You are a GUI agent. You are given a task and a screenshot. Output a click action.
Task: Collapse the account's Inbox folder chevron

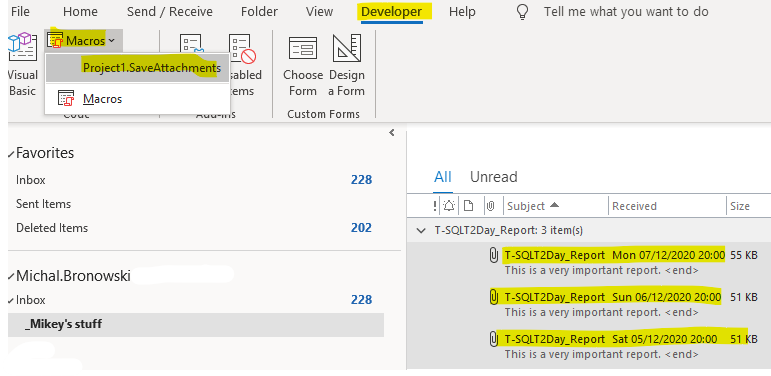[11, 300]
